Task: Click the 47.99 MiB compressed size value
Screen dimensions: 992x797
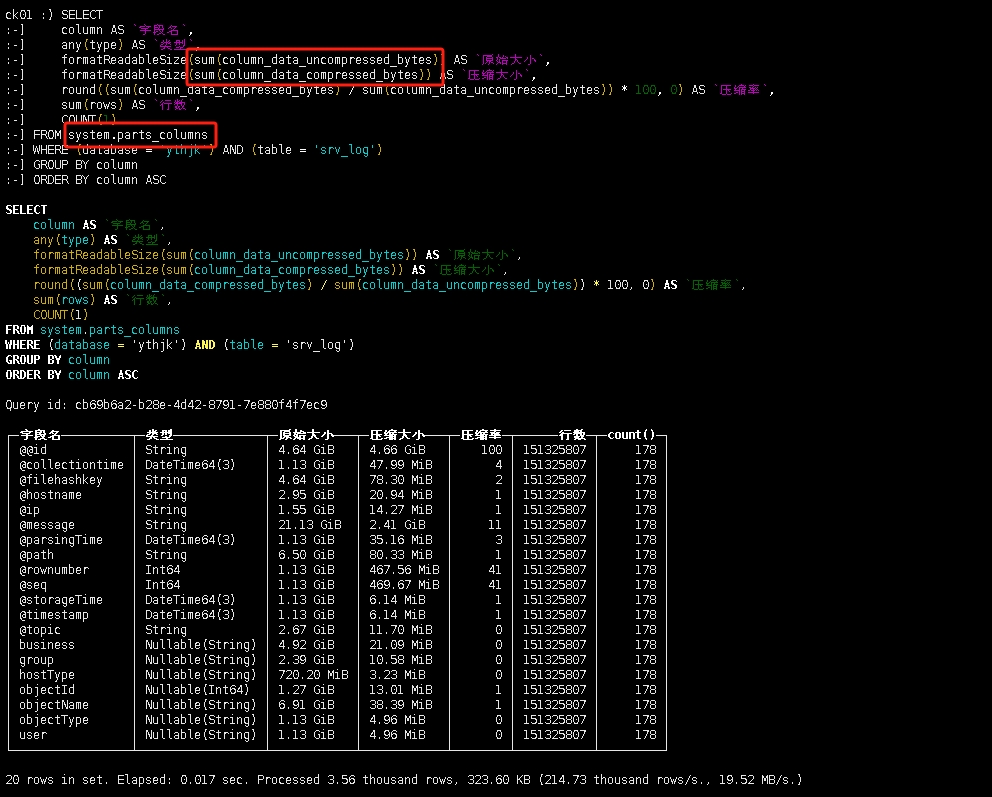Action: click(x=401, y=465)
